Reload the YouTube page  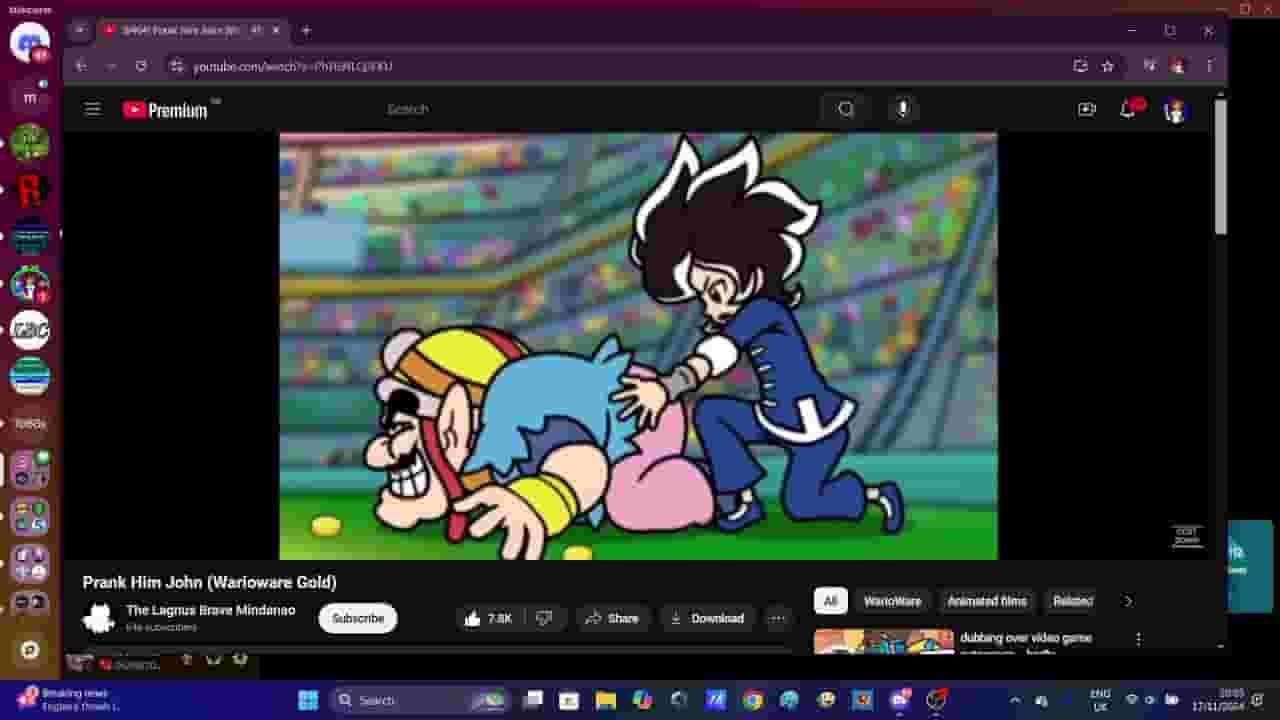tap(141, 66)
